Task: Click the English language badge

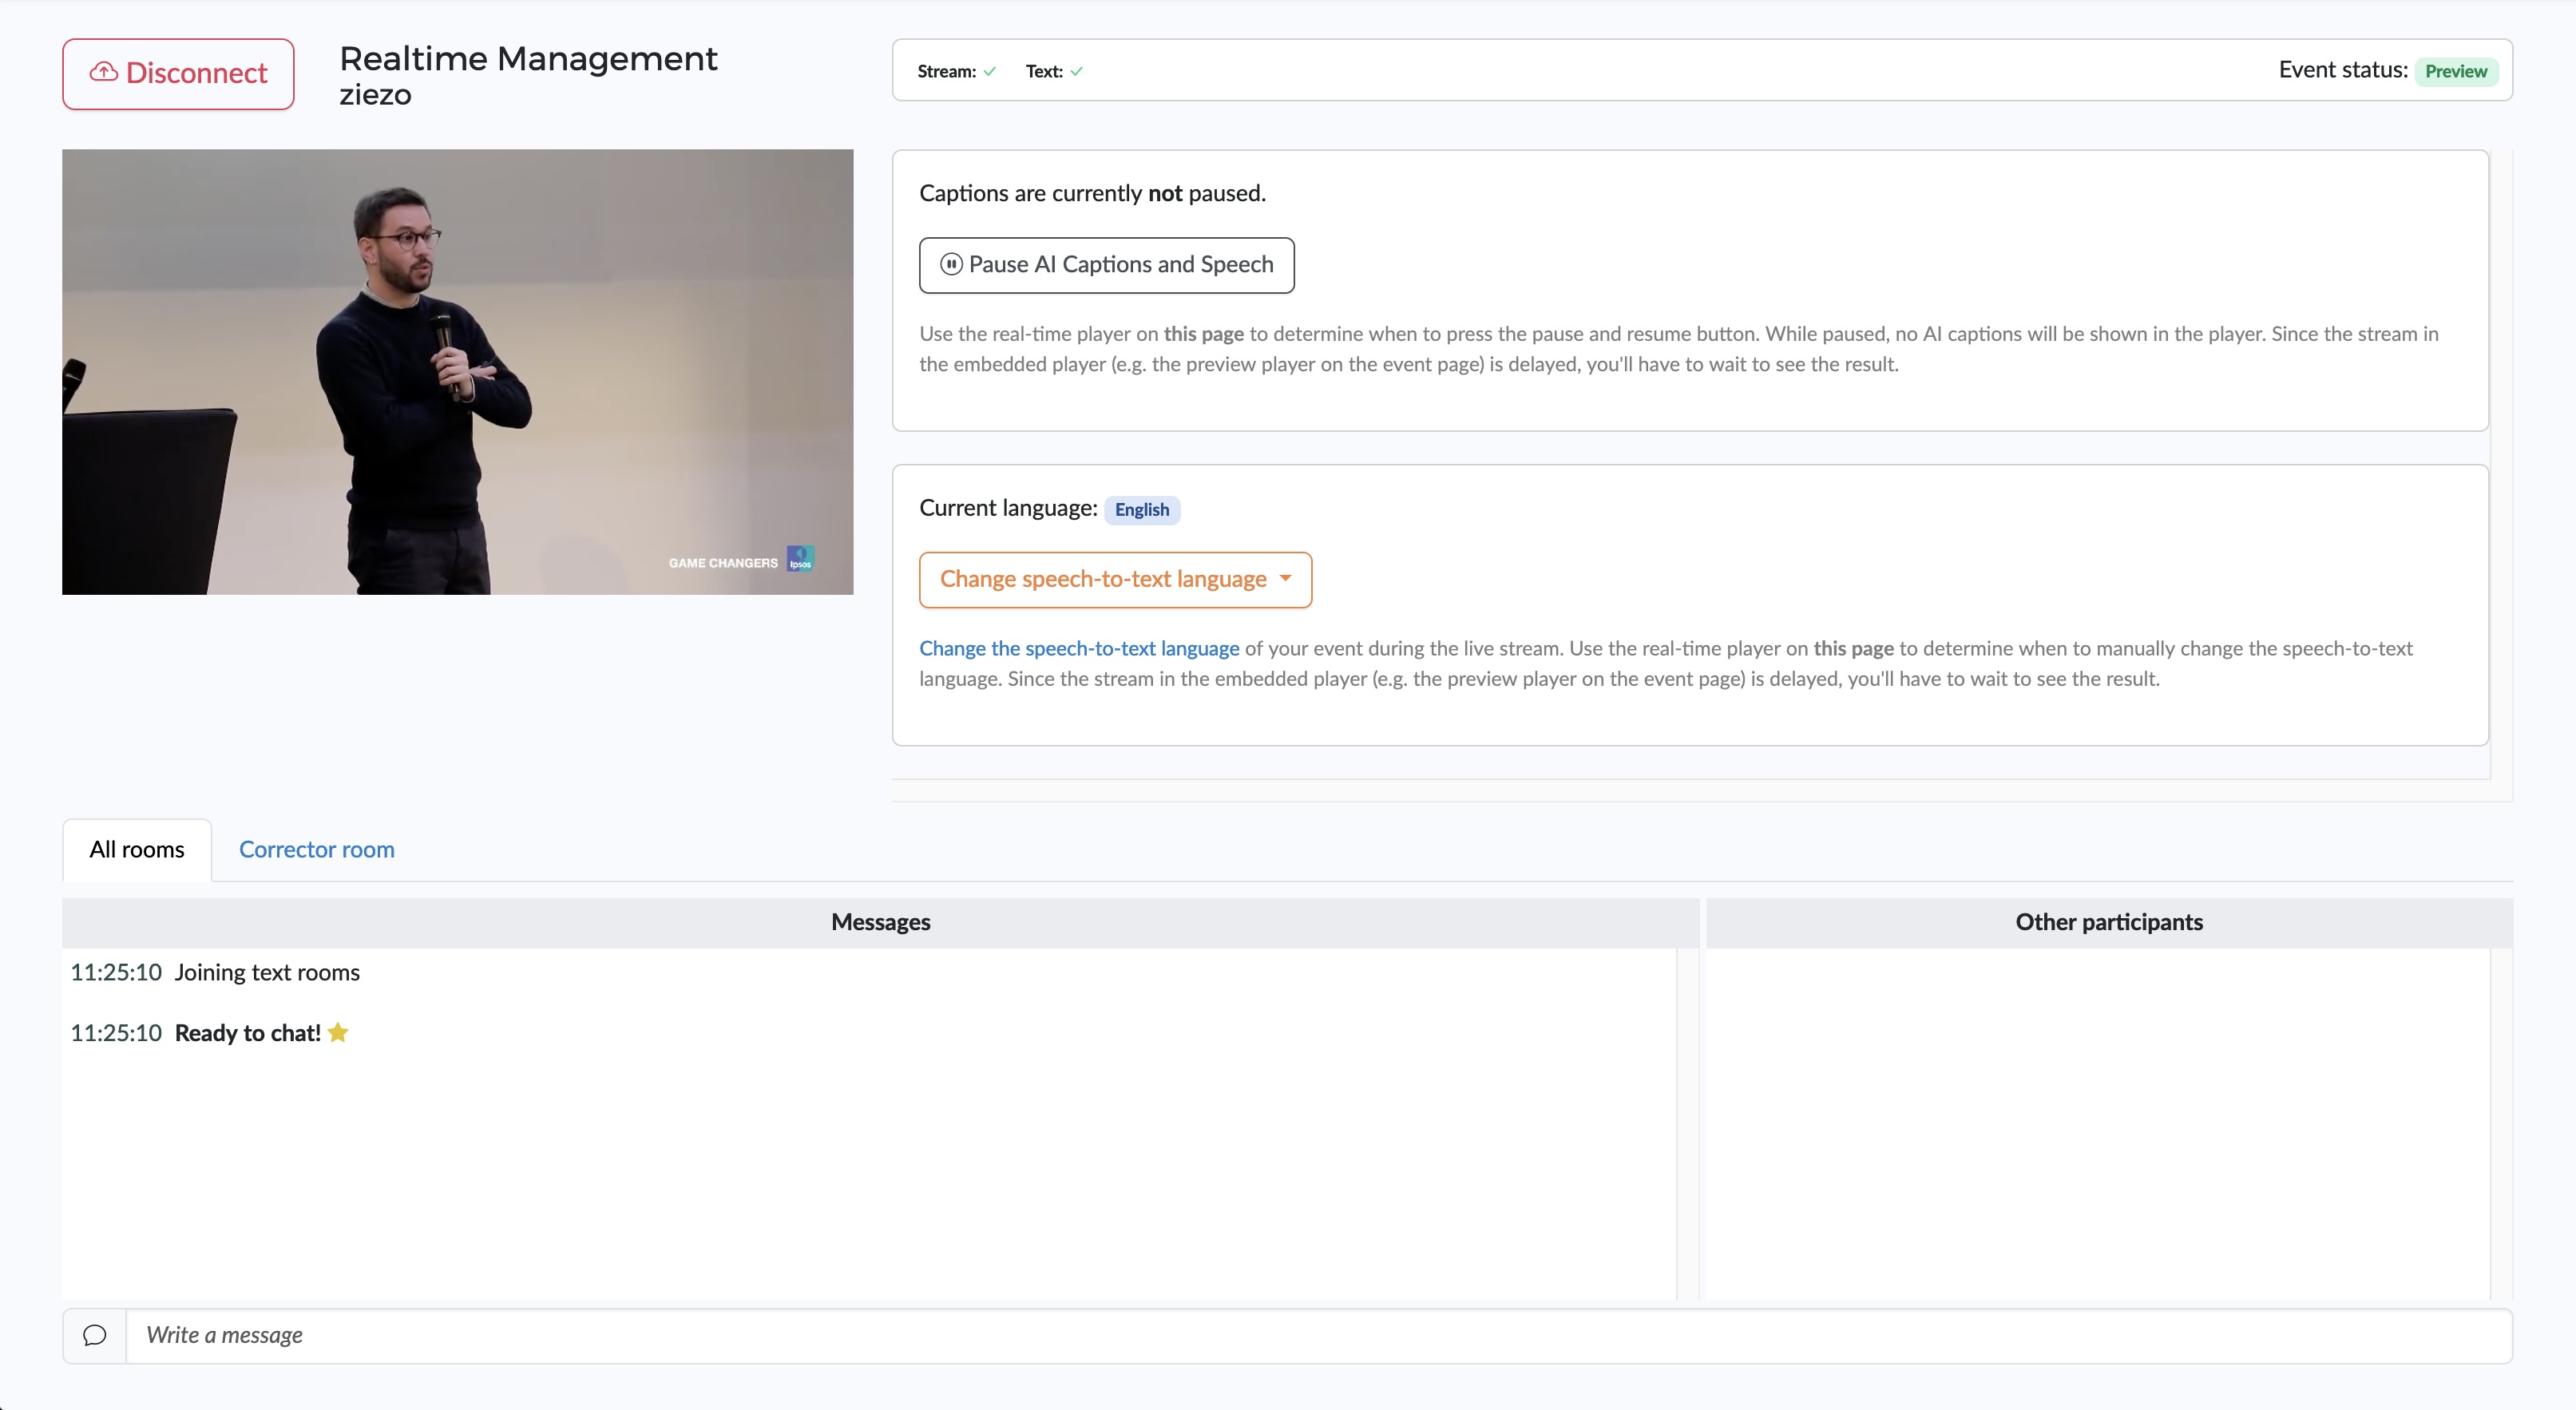Action: [1142, 510]
